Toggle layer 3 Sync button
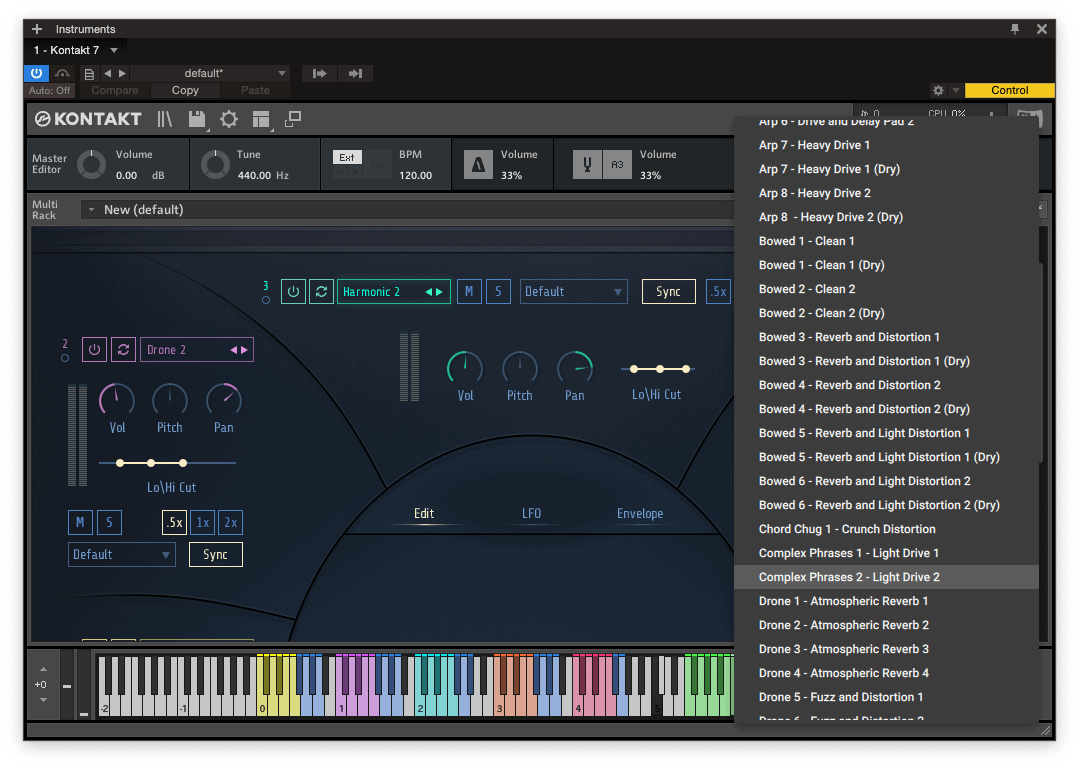 coord(668,292)
